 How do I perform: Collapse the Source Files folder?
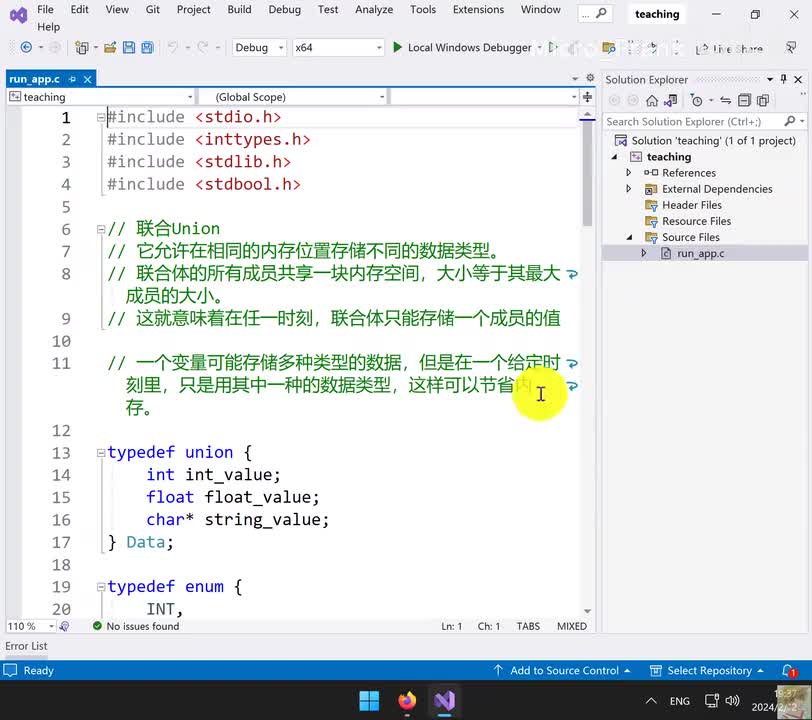(630, 237)
